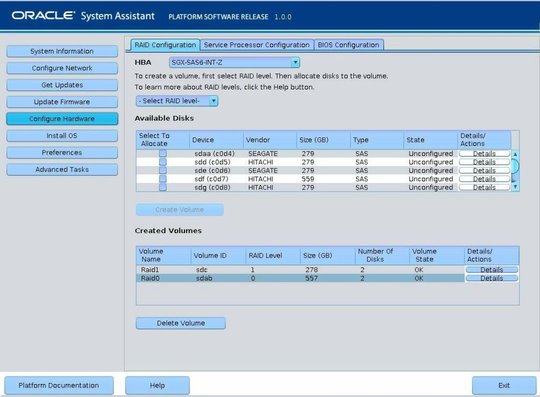This screenshot has width=540, height=397.
Task: Click the Help button
Action: pyautogui.click(x=157, y=385)
